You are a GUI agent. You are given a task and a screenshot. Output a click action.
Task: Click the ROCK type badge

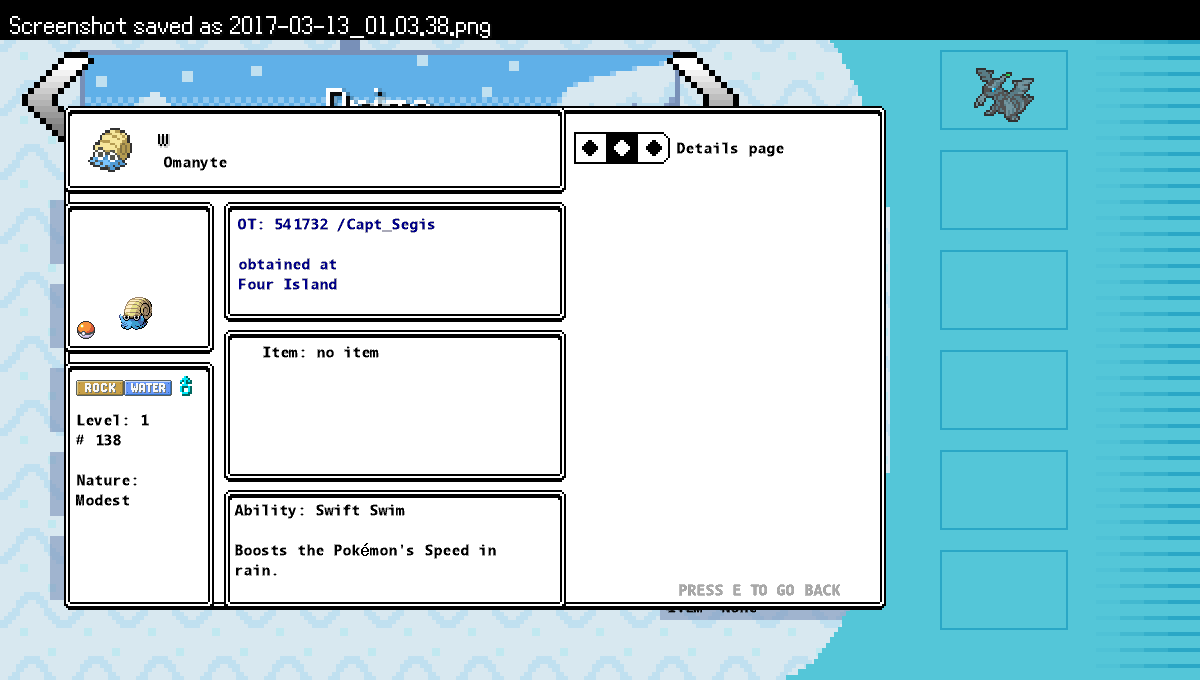(x=100, y=388)
